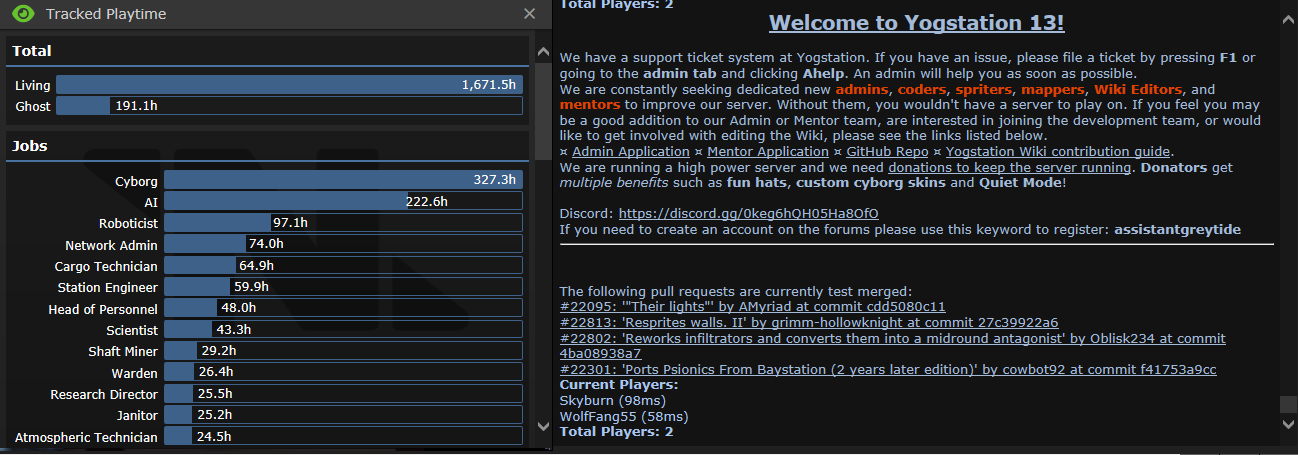The height and width of the screenshot is (455, 1298).
Task: Click player name WolfFang55 (58ms)
Action: [x=622, y=416]
